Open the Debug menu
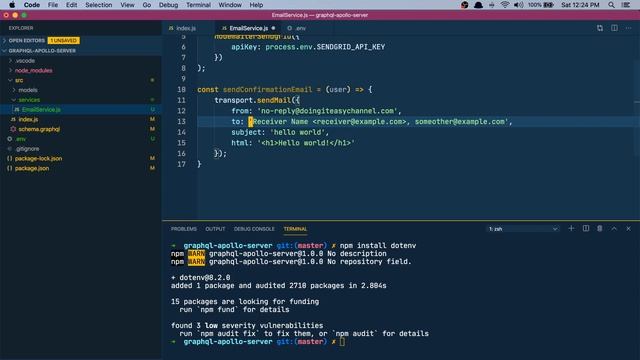This screenshot has width=640, height=360. pyautogui.click(x=168, y=5)
